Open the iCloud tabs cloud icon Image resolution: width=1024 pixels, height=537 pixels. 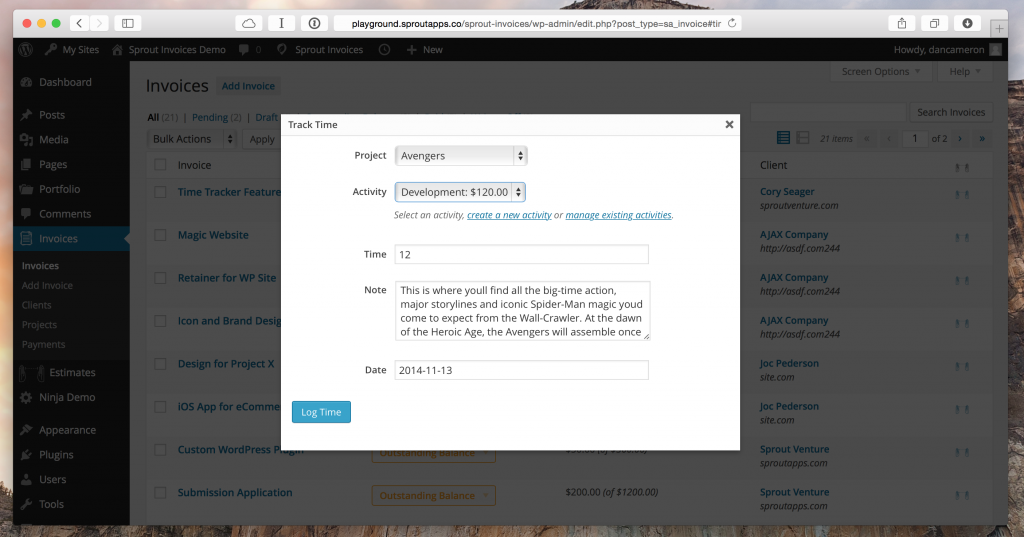pos(249,24)
